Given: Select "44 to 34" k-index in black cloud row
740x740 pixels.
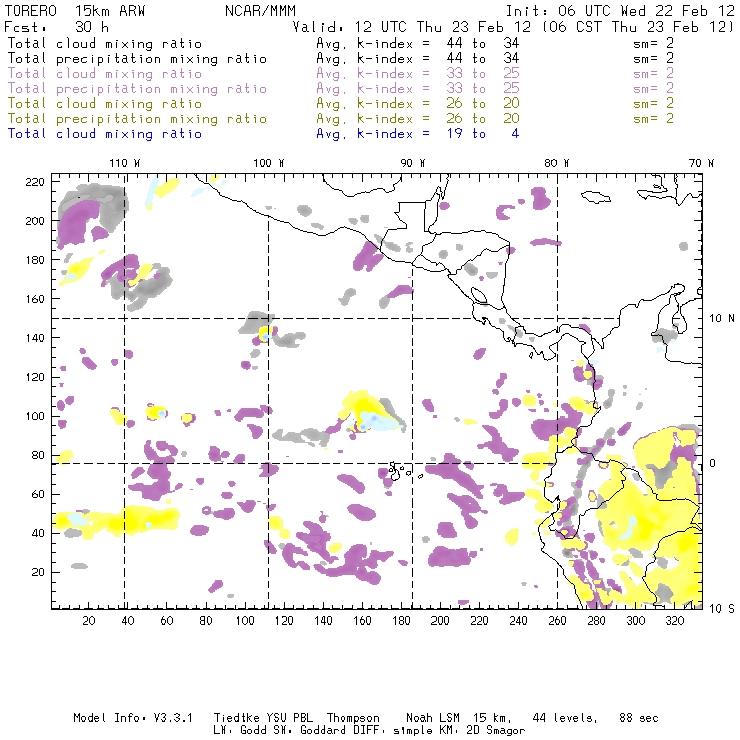Looking at the screenshot, I should [x=483, y=44].
